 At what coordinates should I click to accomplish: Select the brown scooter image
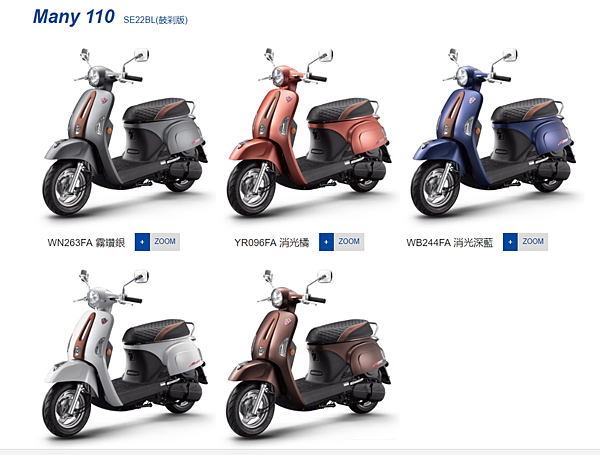(309, 354)
